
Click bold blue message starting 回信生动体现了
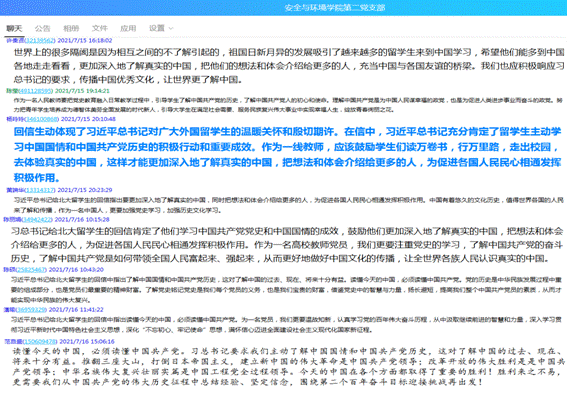(x=287, y=154)
